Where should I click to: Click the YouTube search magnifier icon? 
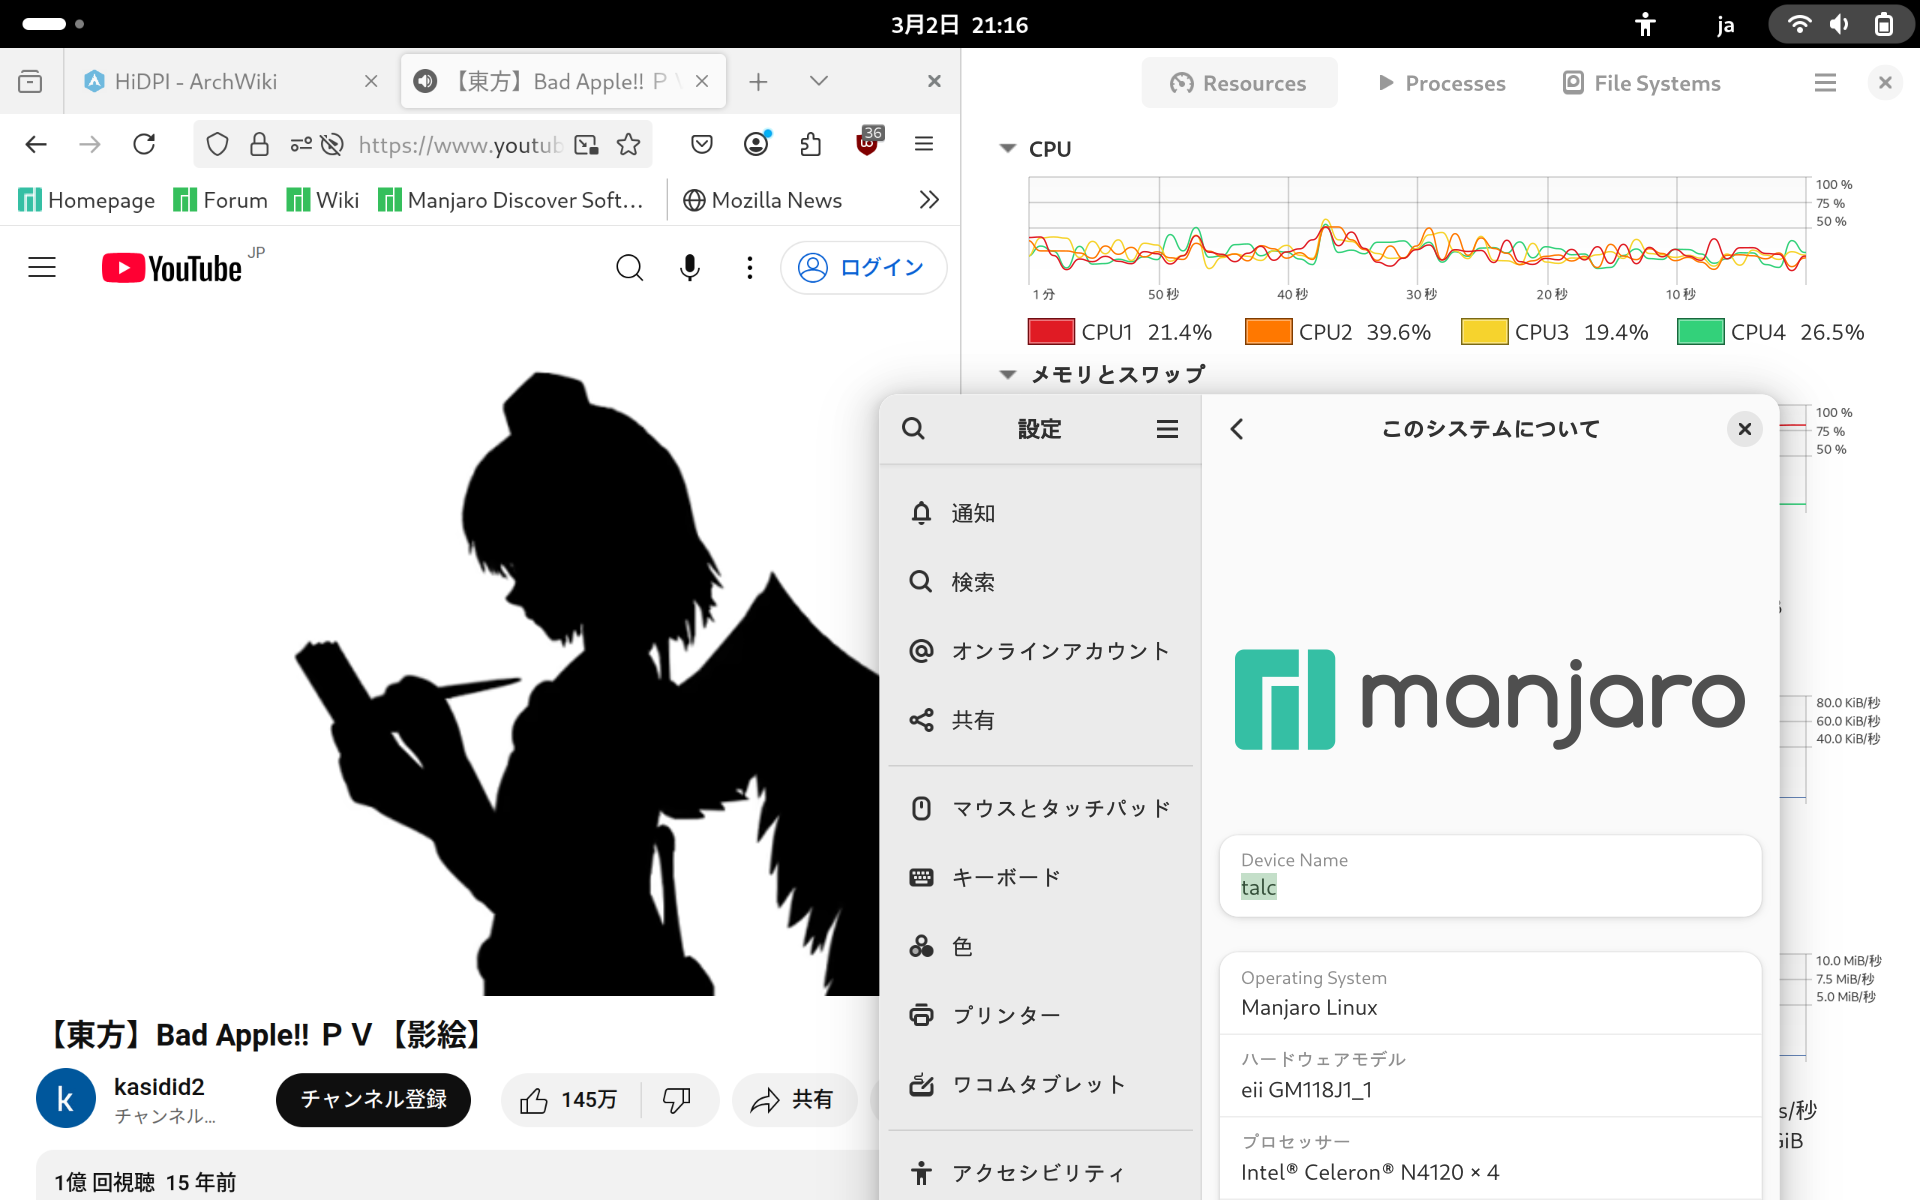629,267
